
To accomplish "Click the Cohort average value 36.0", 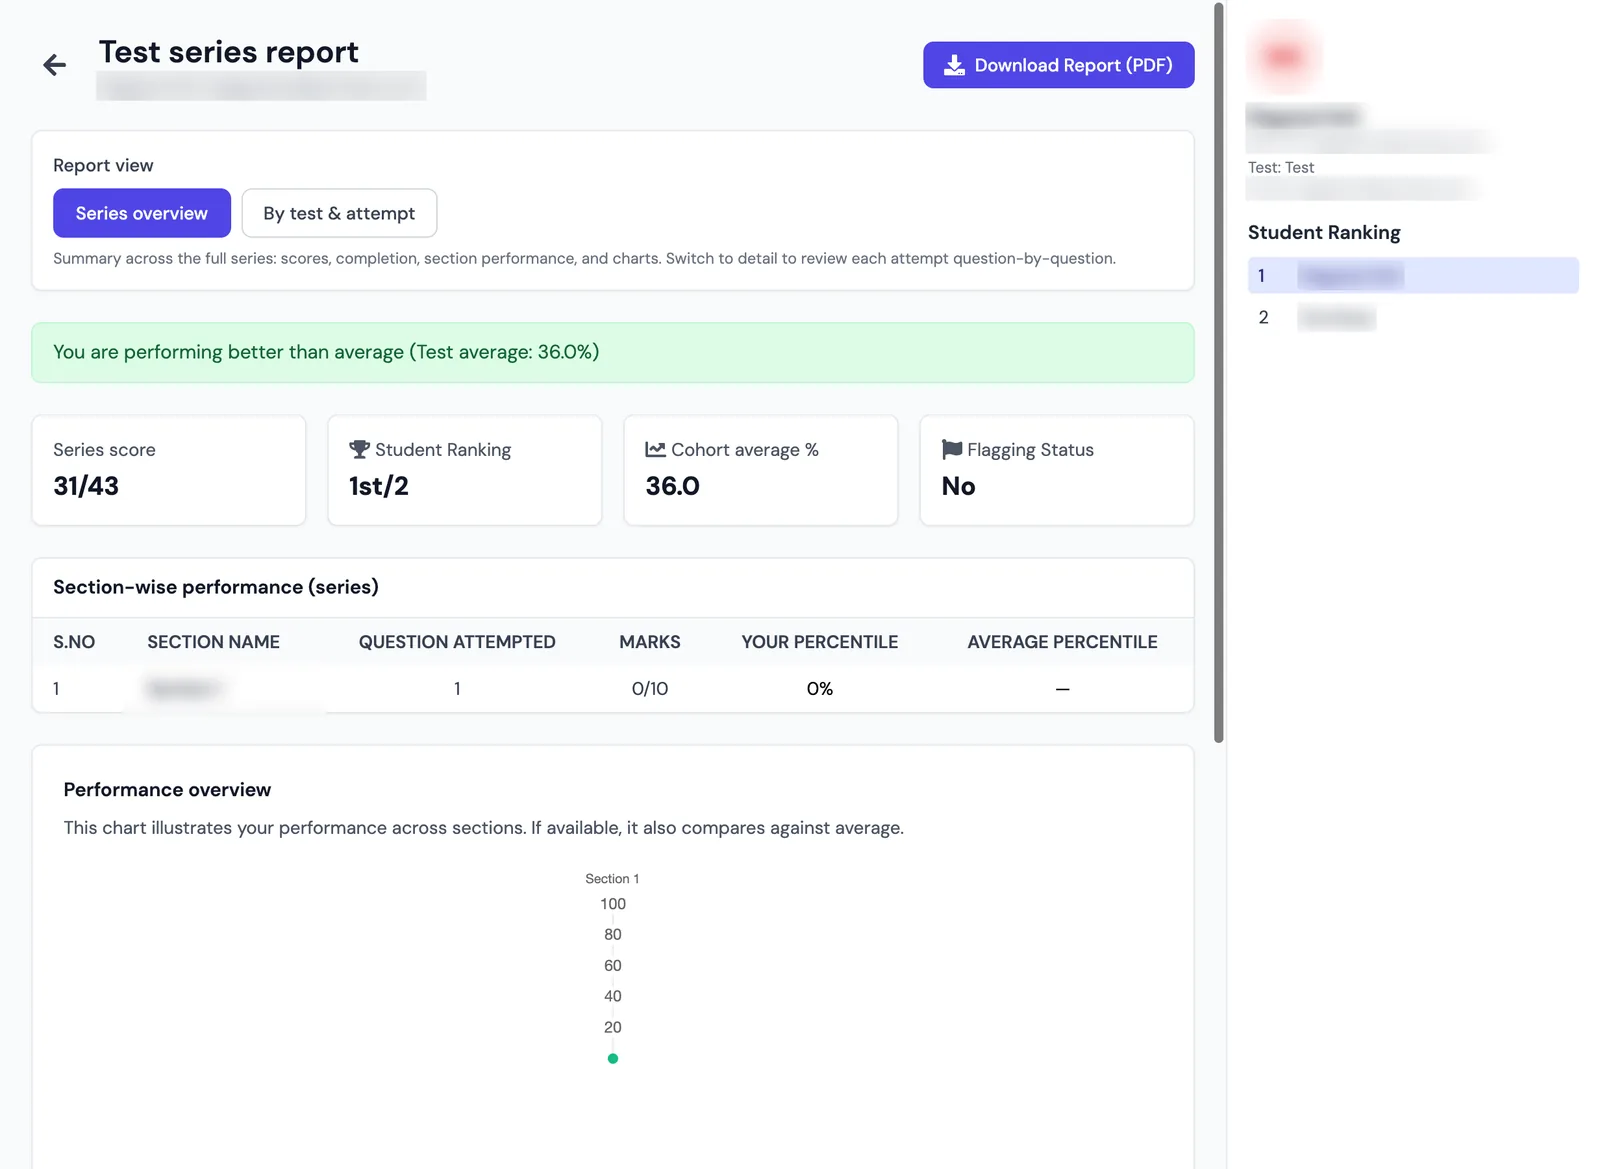I will (x=673, y=486).
